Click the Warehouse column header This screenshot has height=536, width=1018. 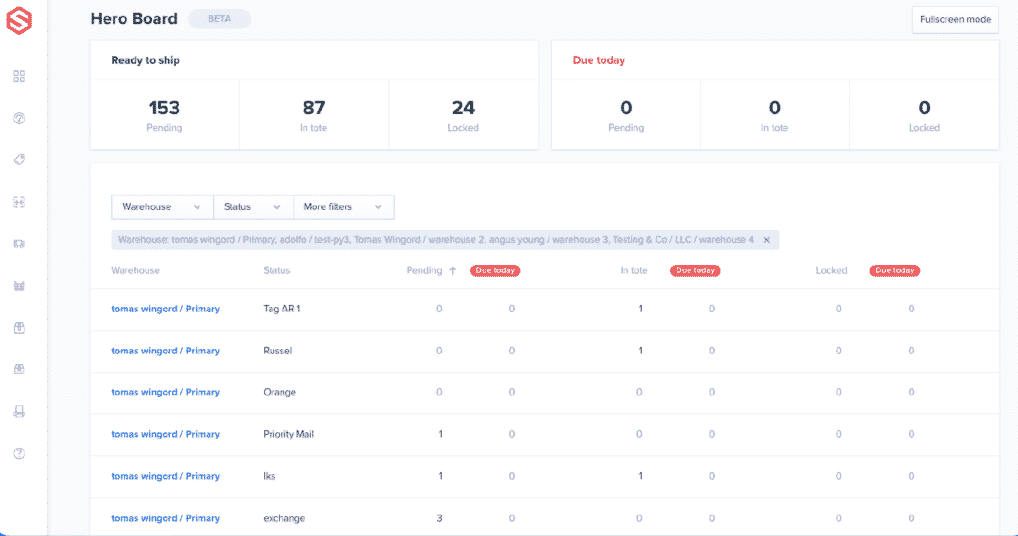[x=135, y=271]
